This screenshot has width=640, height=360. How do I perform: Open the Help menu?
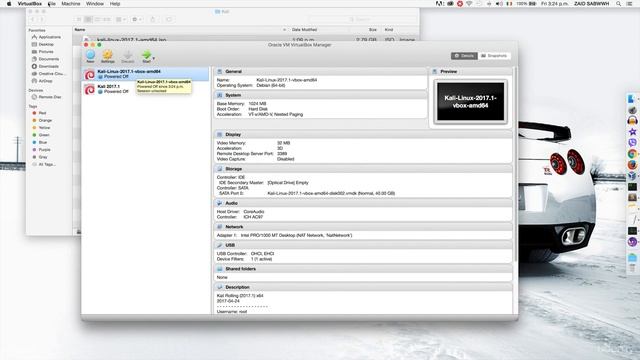(x=115, y=4)
